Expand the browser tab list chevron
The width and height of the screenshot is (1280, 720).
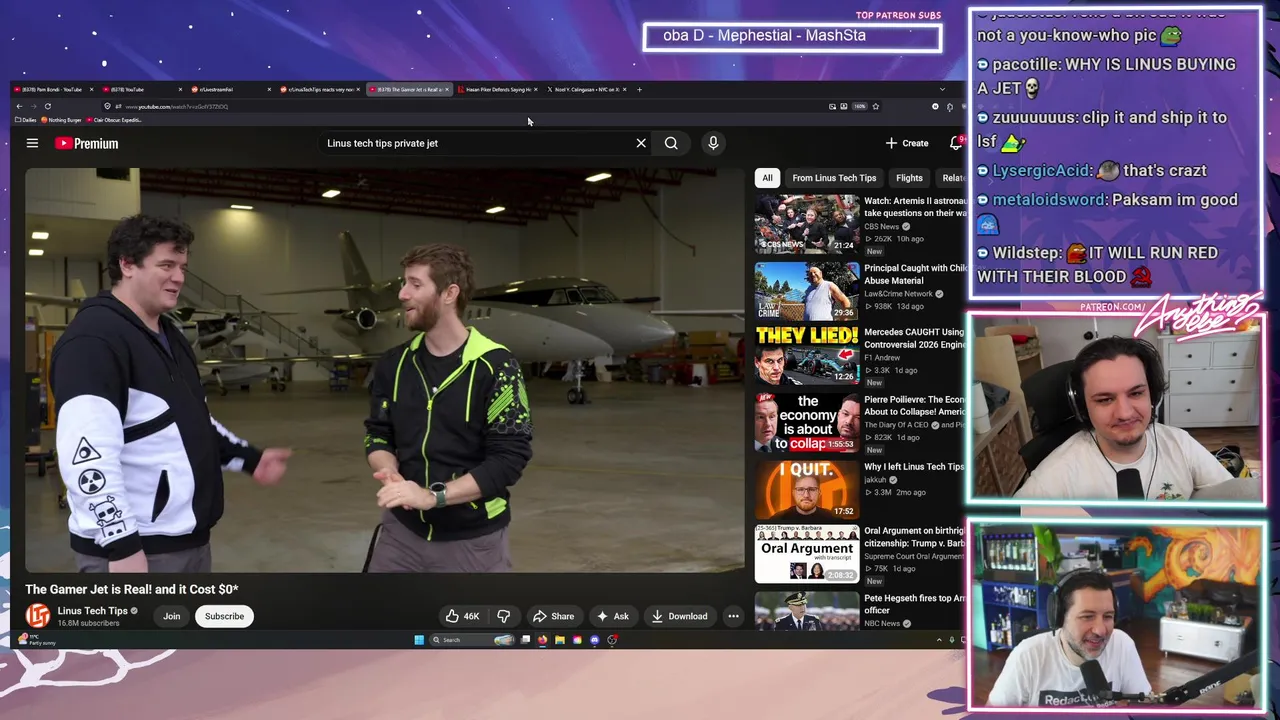(942, 89)
